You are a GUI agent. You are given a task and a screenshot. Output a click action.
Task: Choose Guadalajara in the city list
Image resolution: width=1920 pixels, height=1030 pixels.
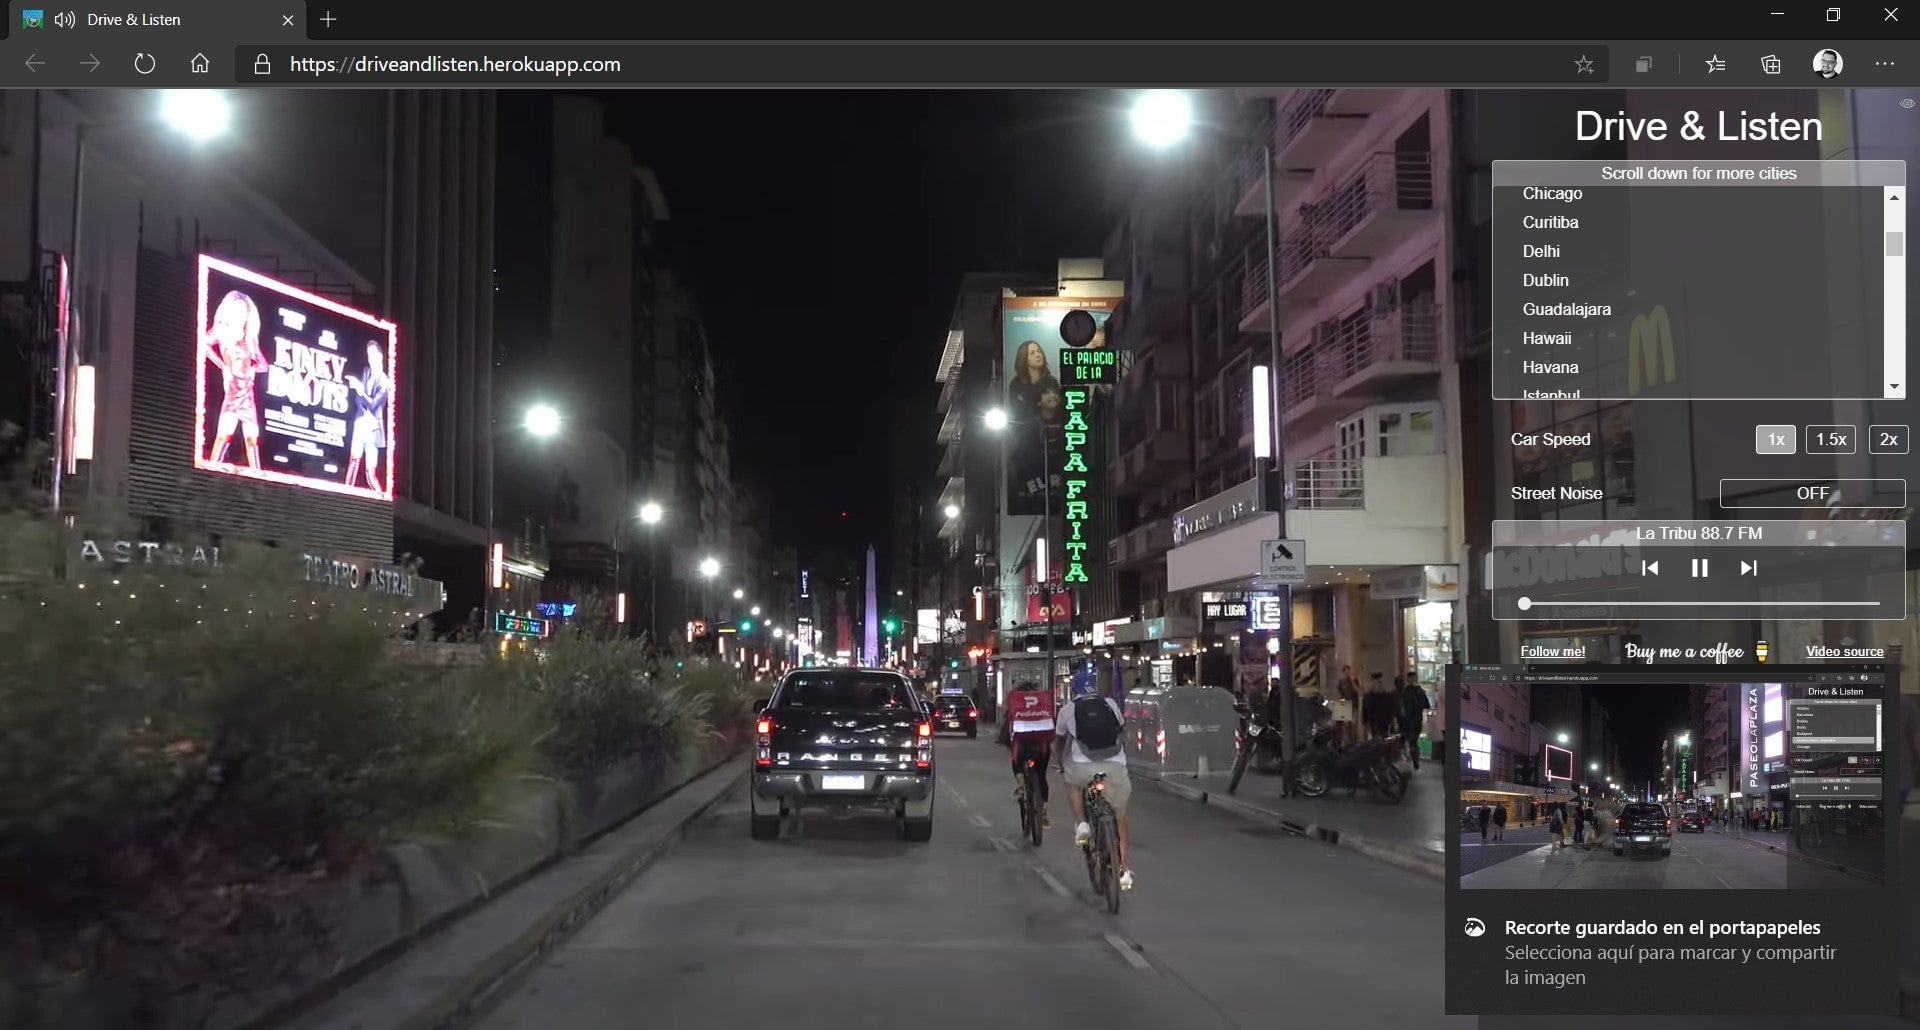[1566, 309]
